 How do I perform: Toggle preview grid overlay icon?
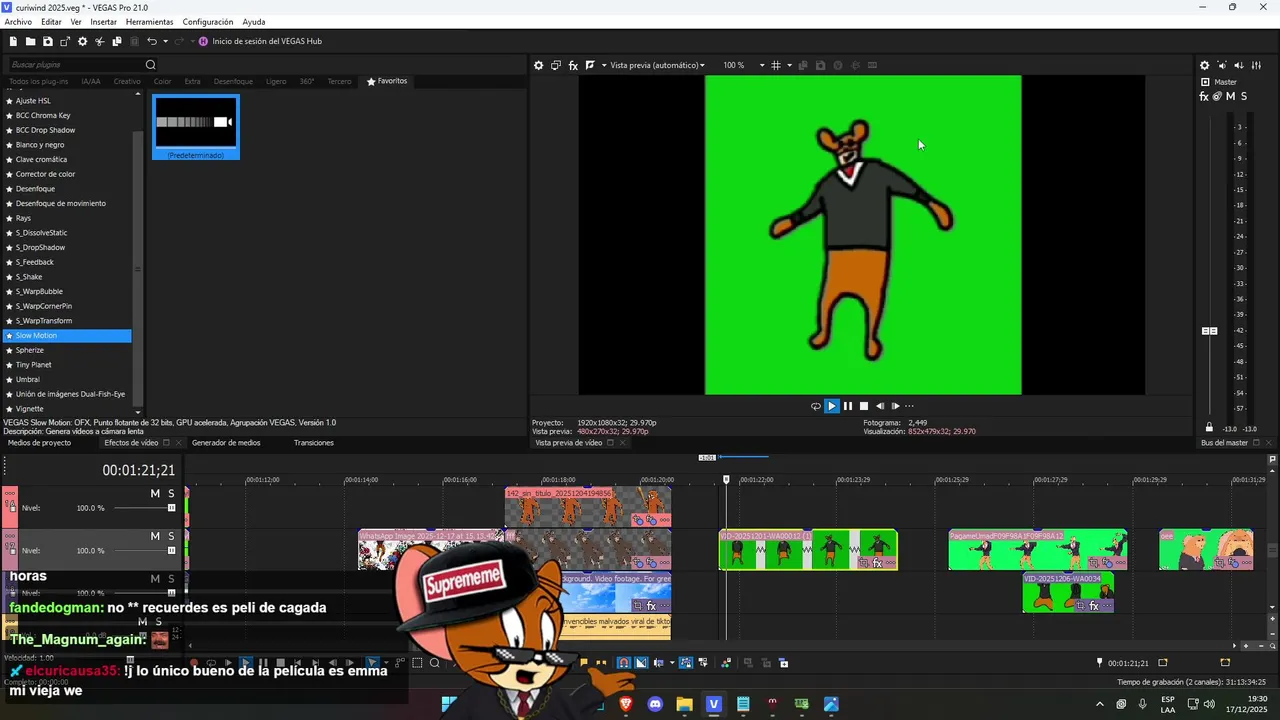(776, 65)
